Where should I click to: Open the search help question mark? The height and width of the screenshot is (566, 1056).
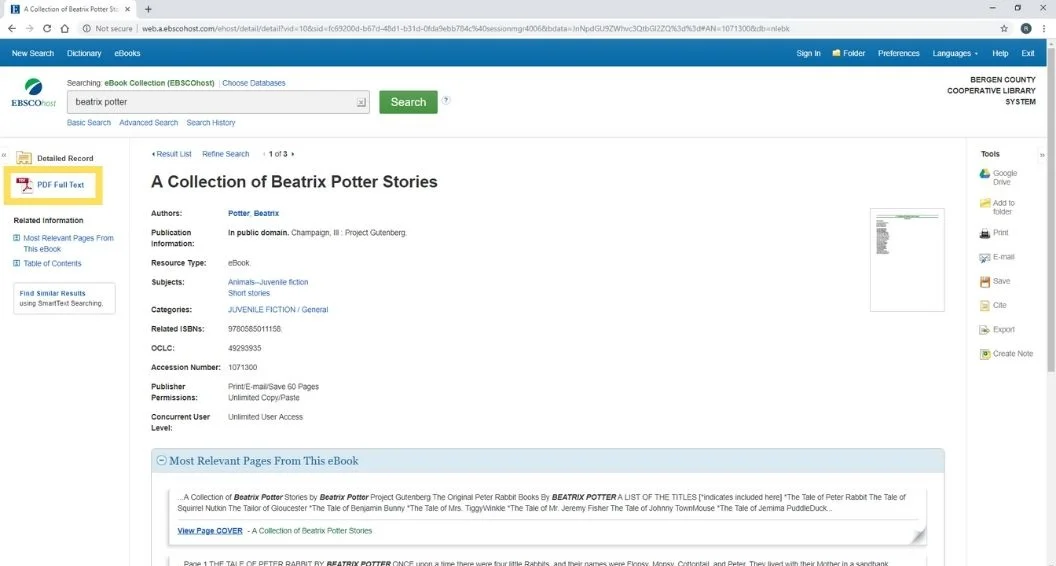click(446, 100)
